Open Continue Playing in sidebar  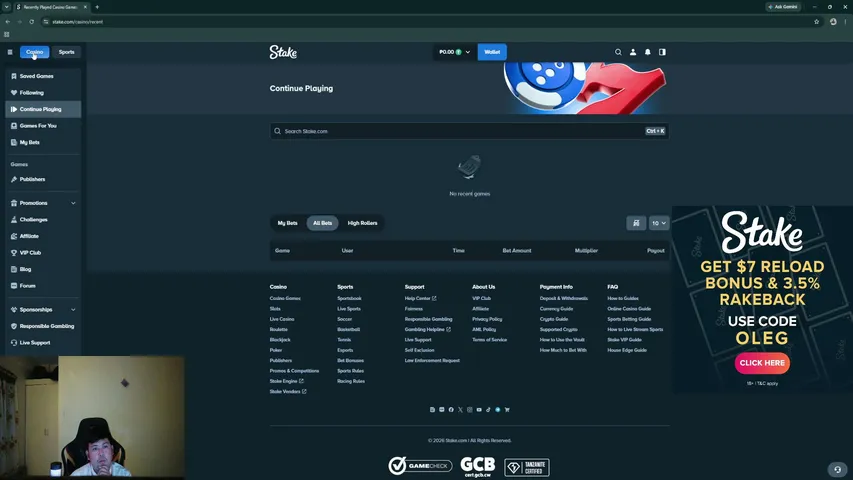[43, 109]
